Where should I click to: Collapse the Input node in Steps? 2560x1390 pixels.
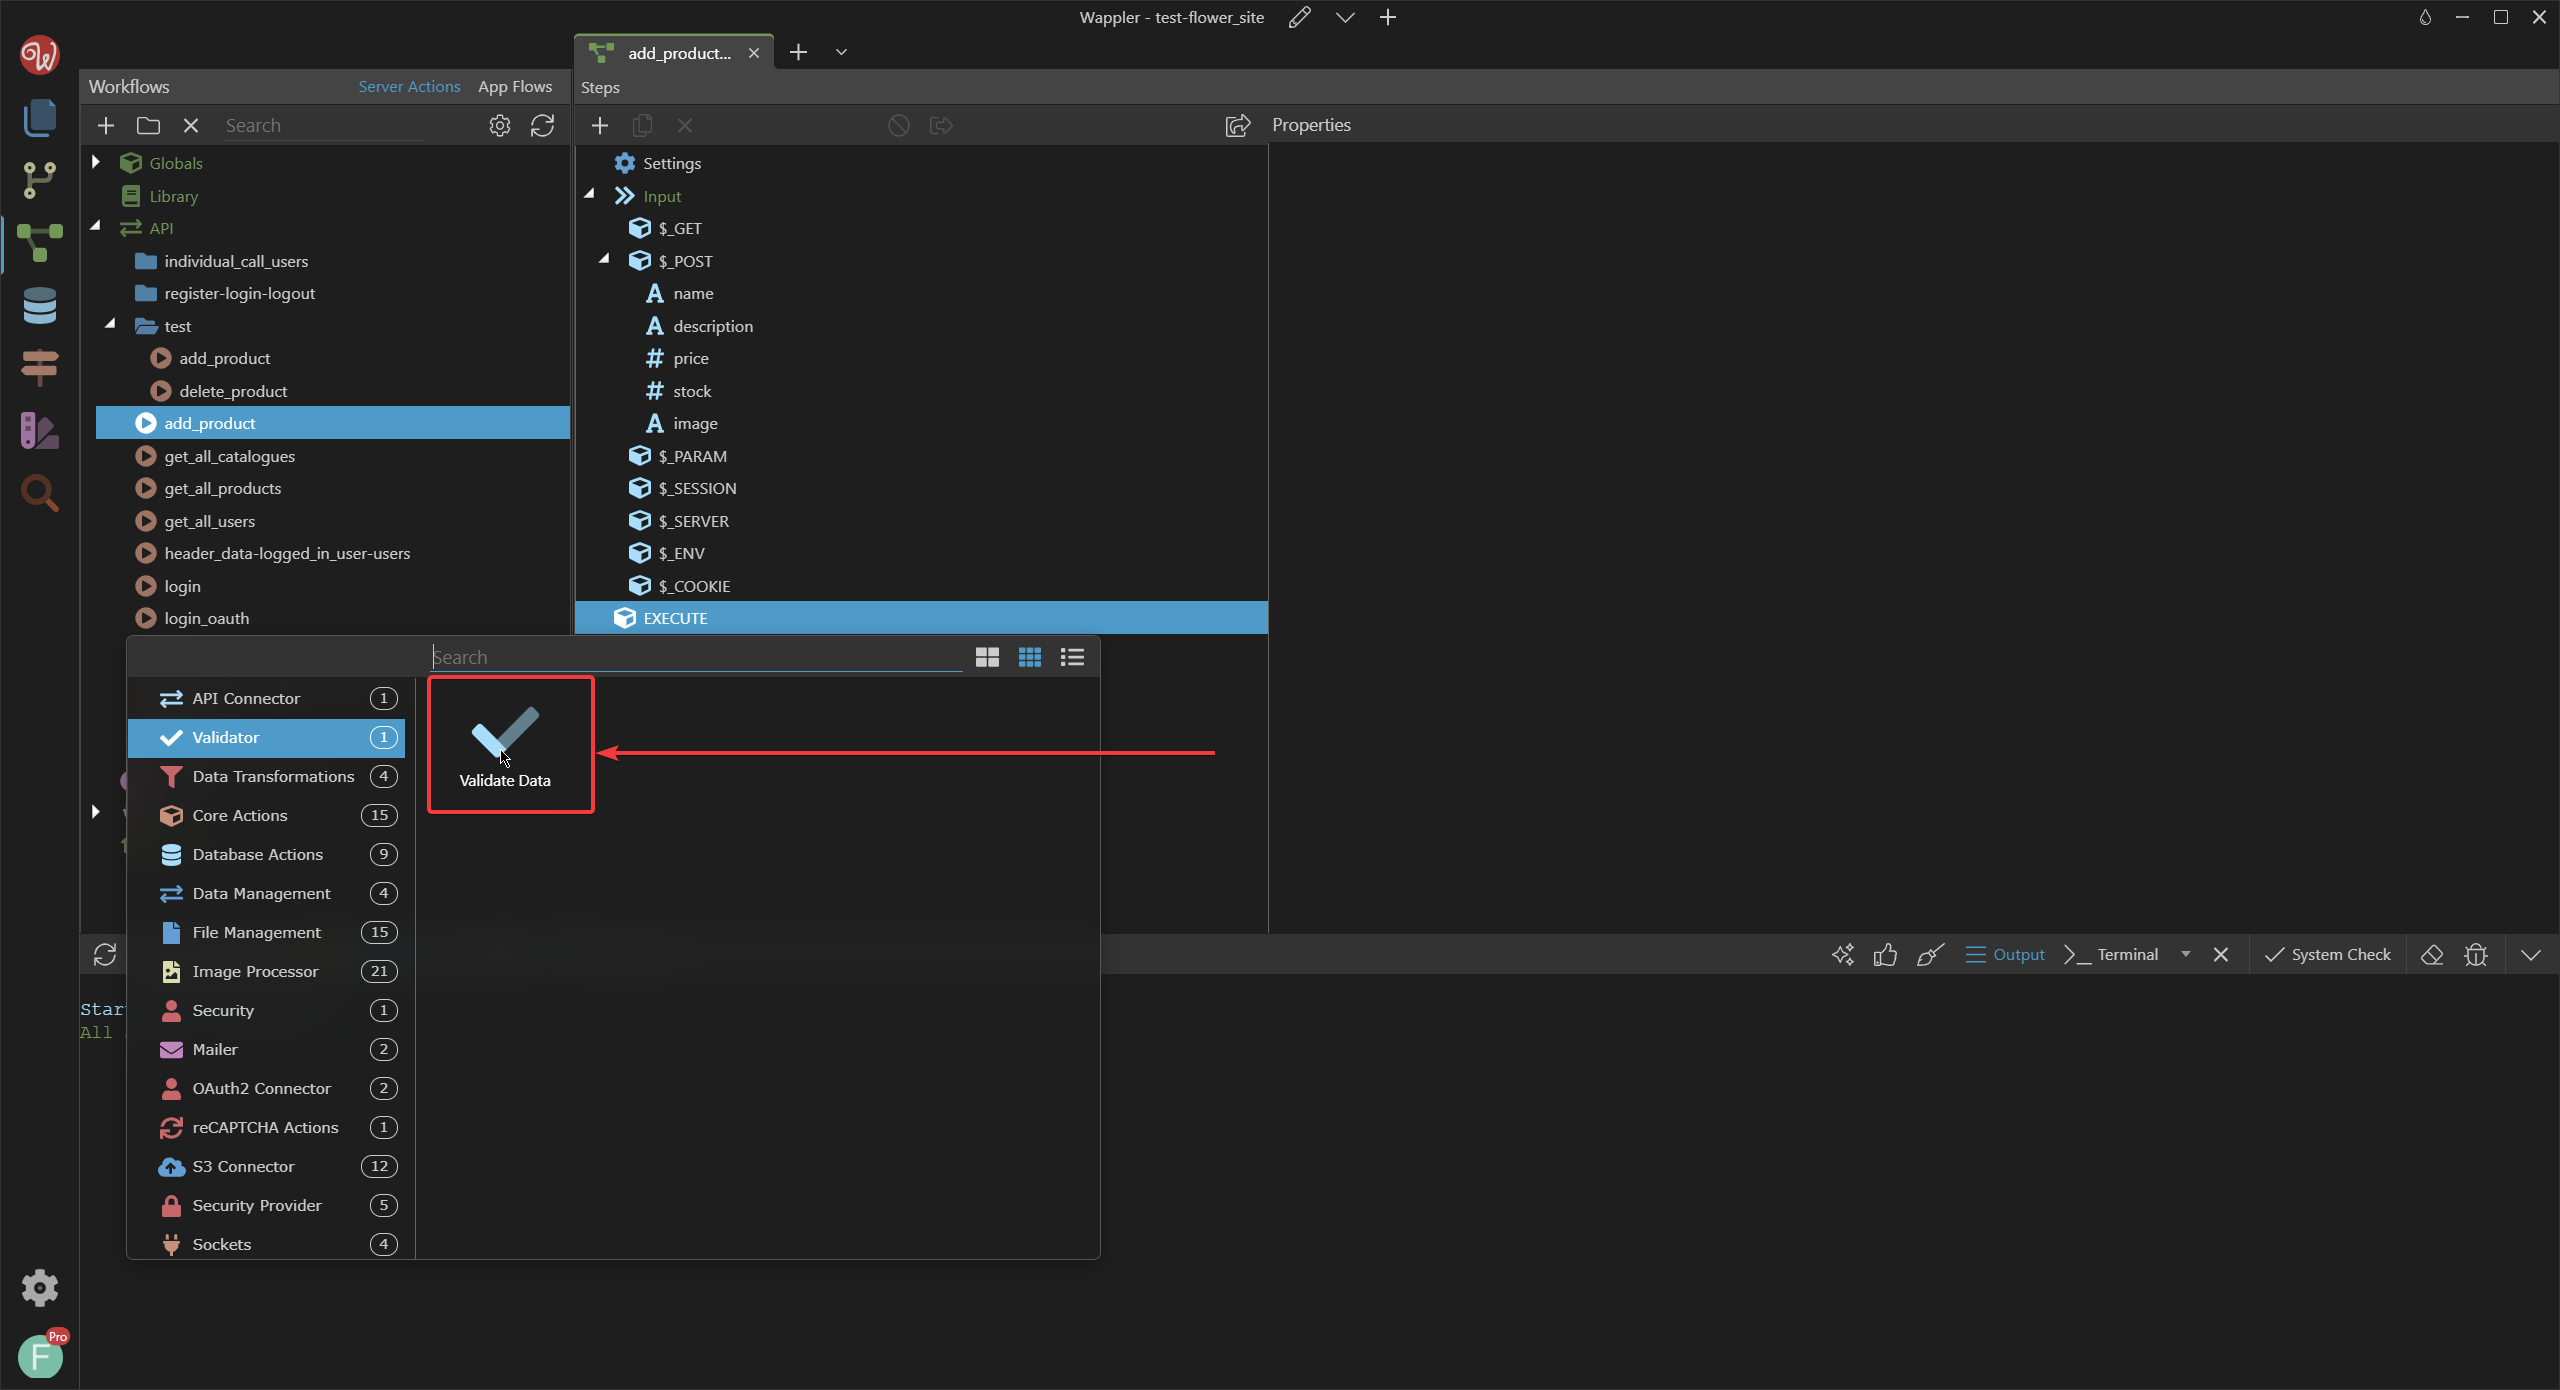click(590, 194)
